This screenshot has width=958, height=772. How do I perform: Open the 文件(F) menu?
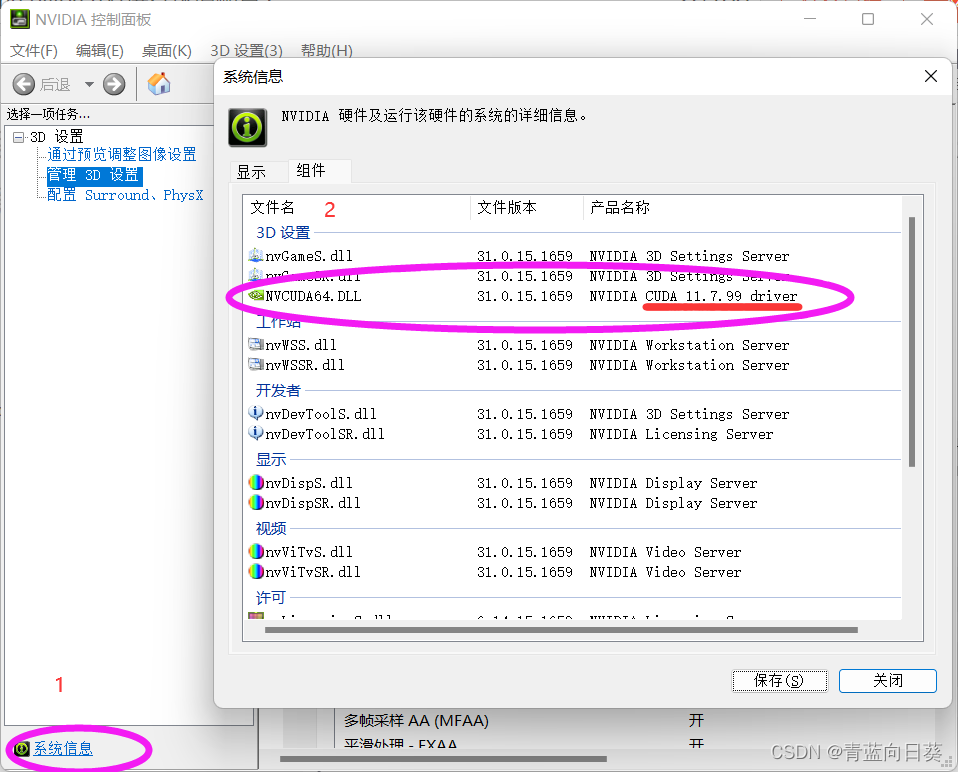[34, 51]
